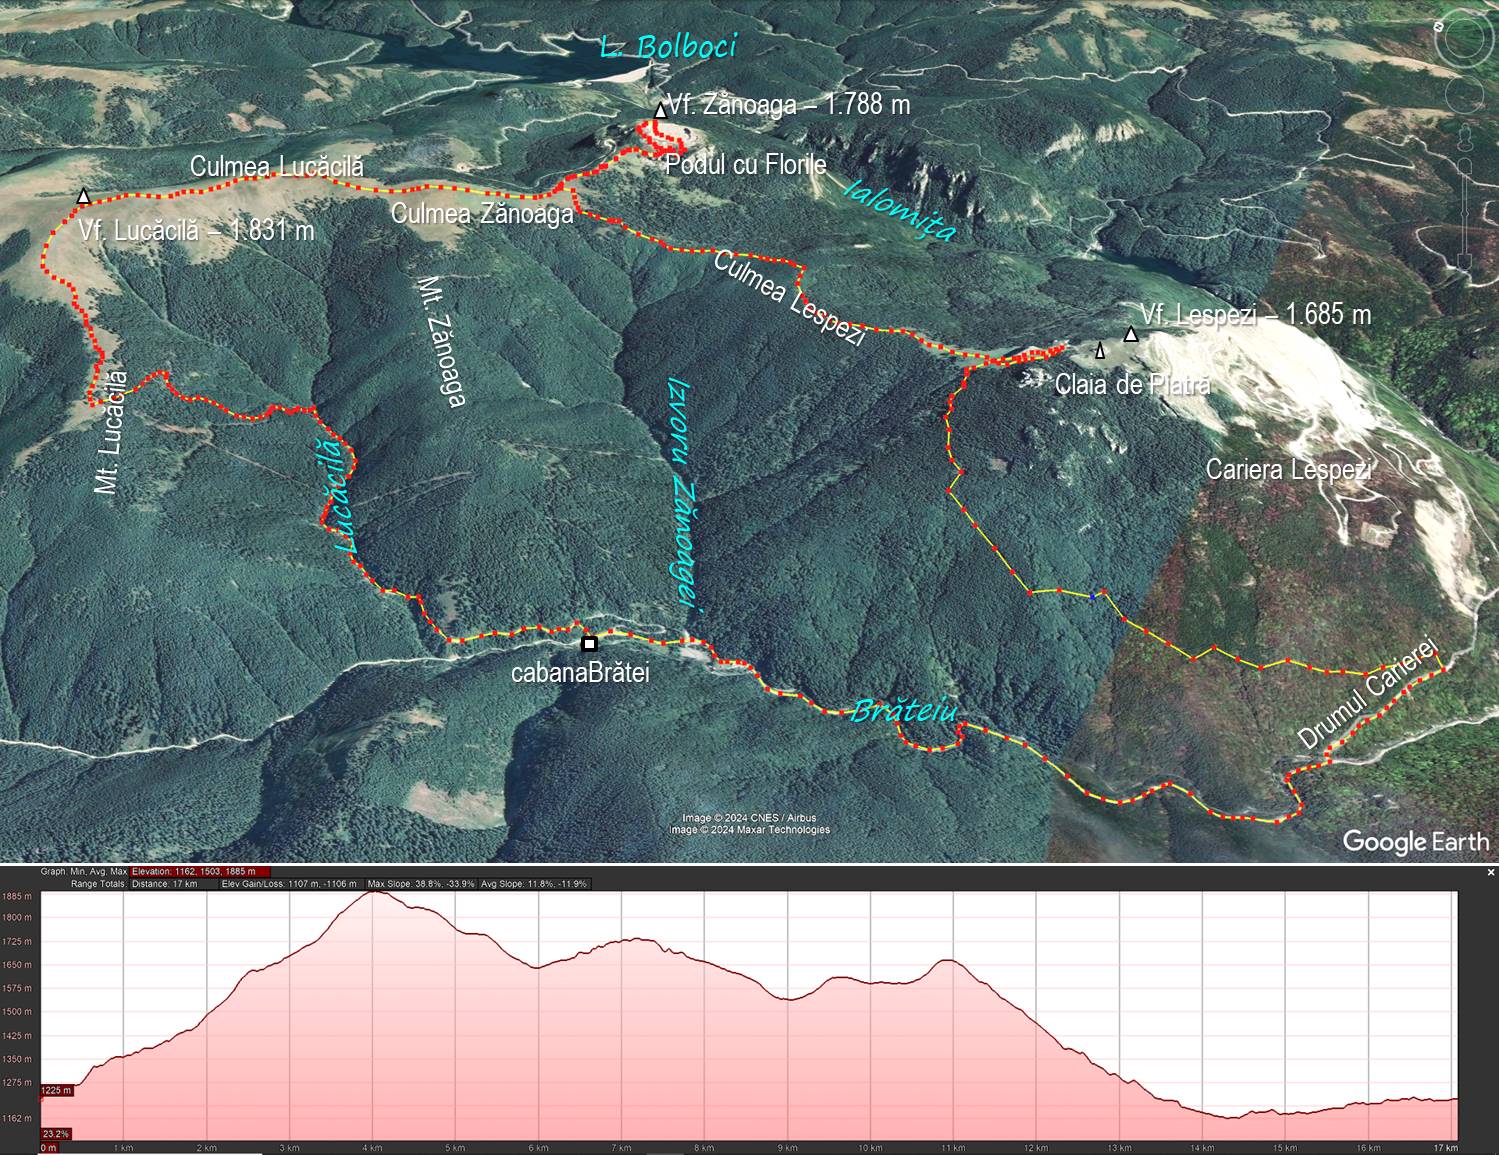Select the Street View pegman icon

tap(1466, 135)
